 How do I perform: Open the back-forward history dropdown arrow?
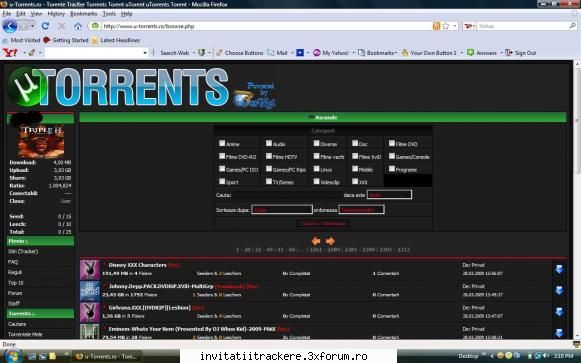(32, 26)
